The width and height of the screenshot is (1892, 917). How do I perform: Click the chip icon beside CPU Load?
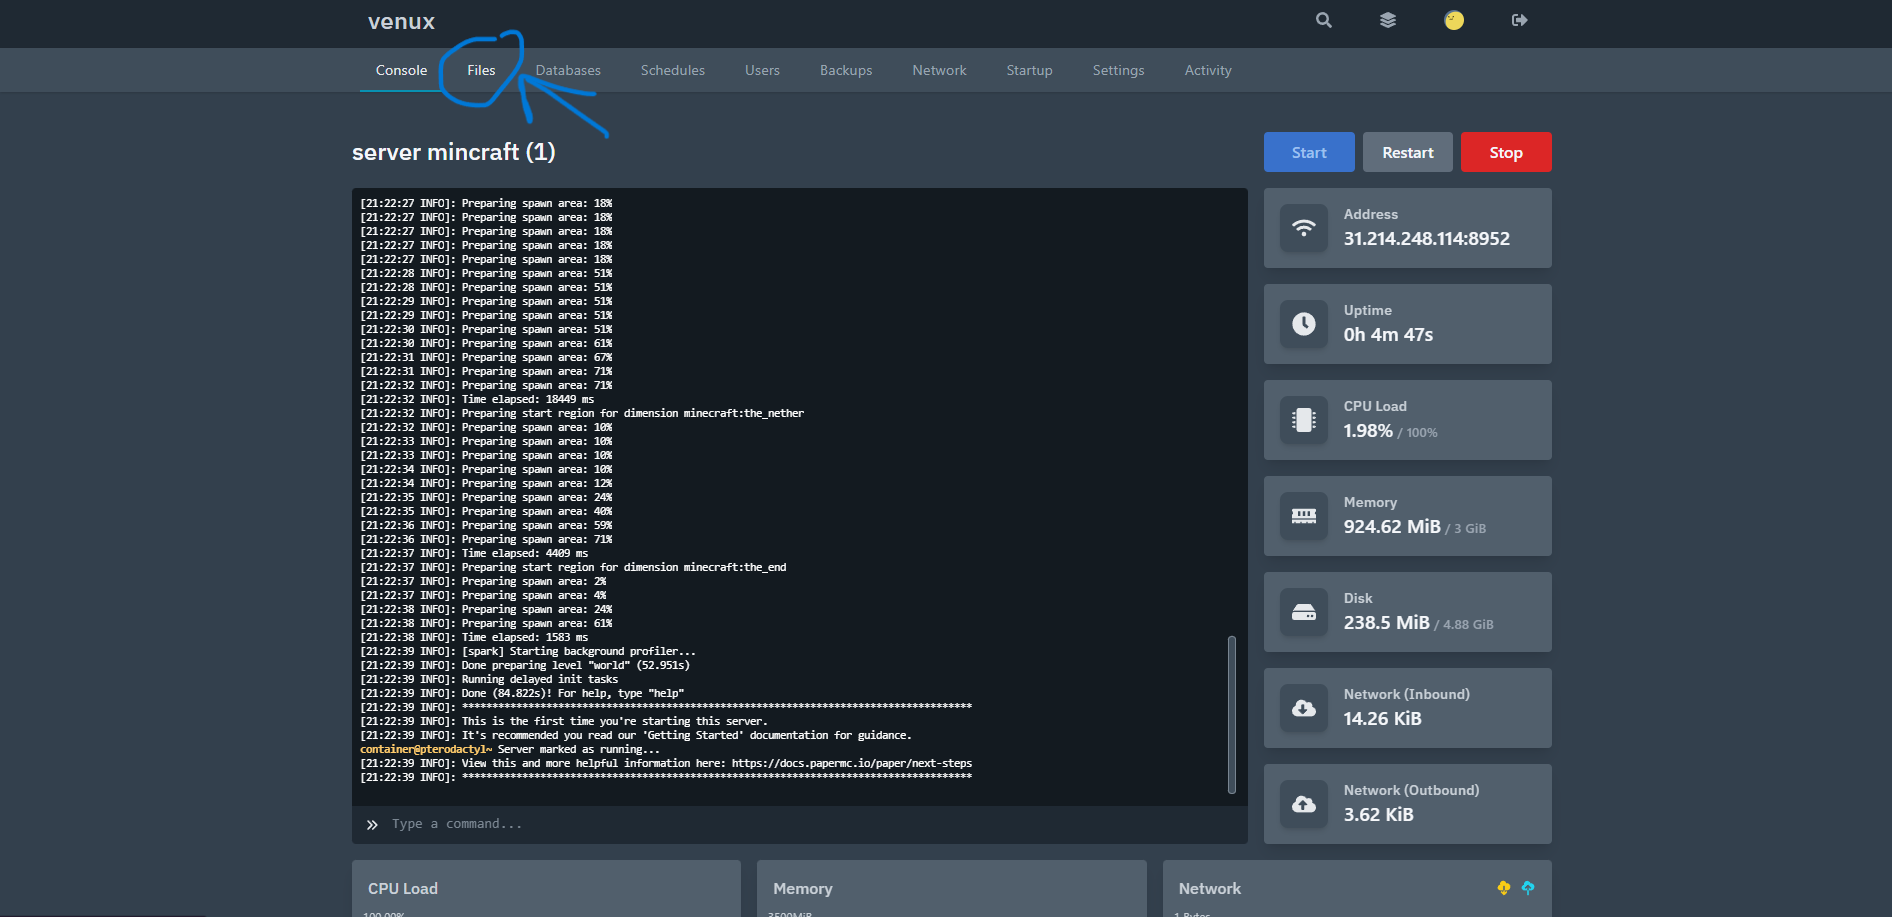point(1304,420)
